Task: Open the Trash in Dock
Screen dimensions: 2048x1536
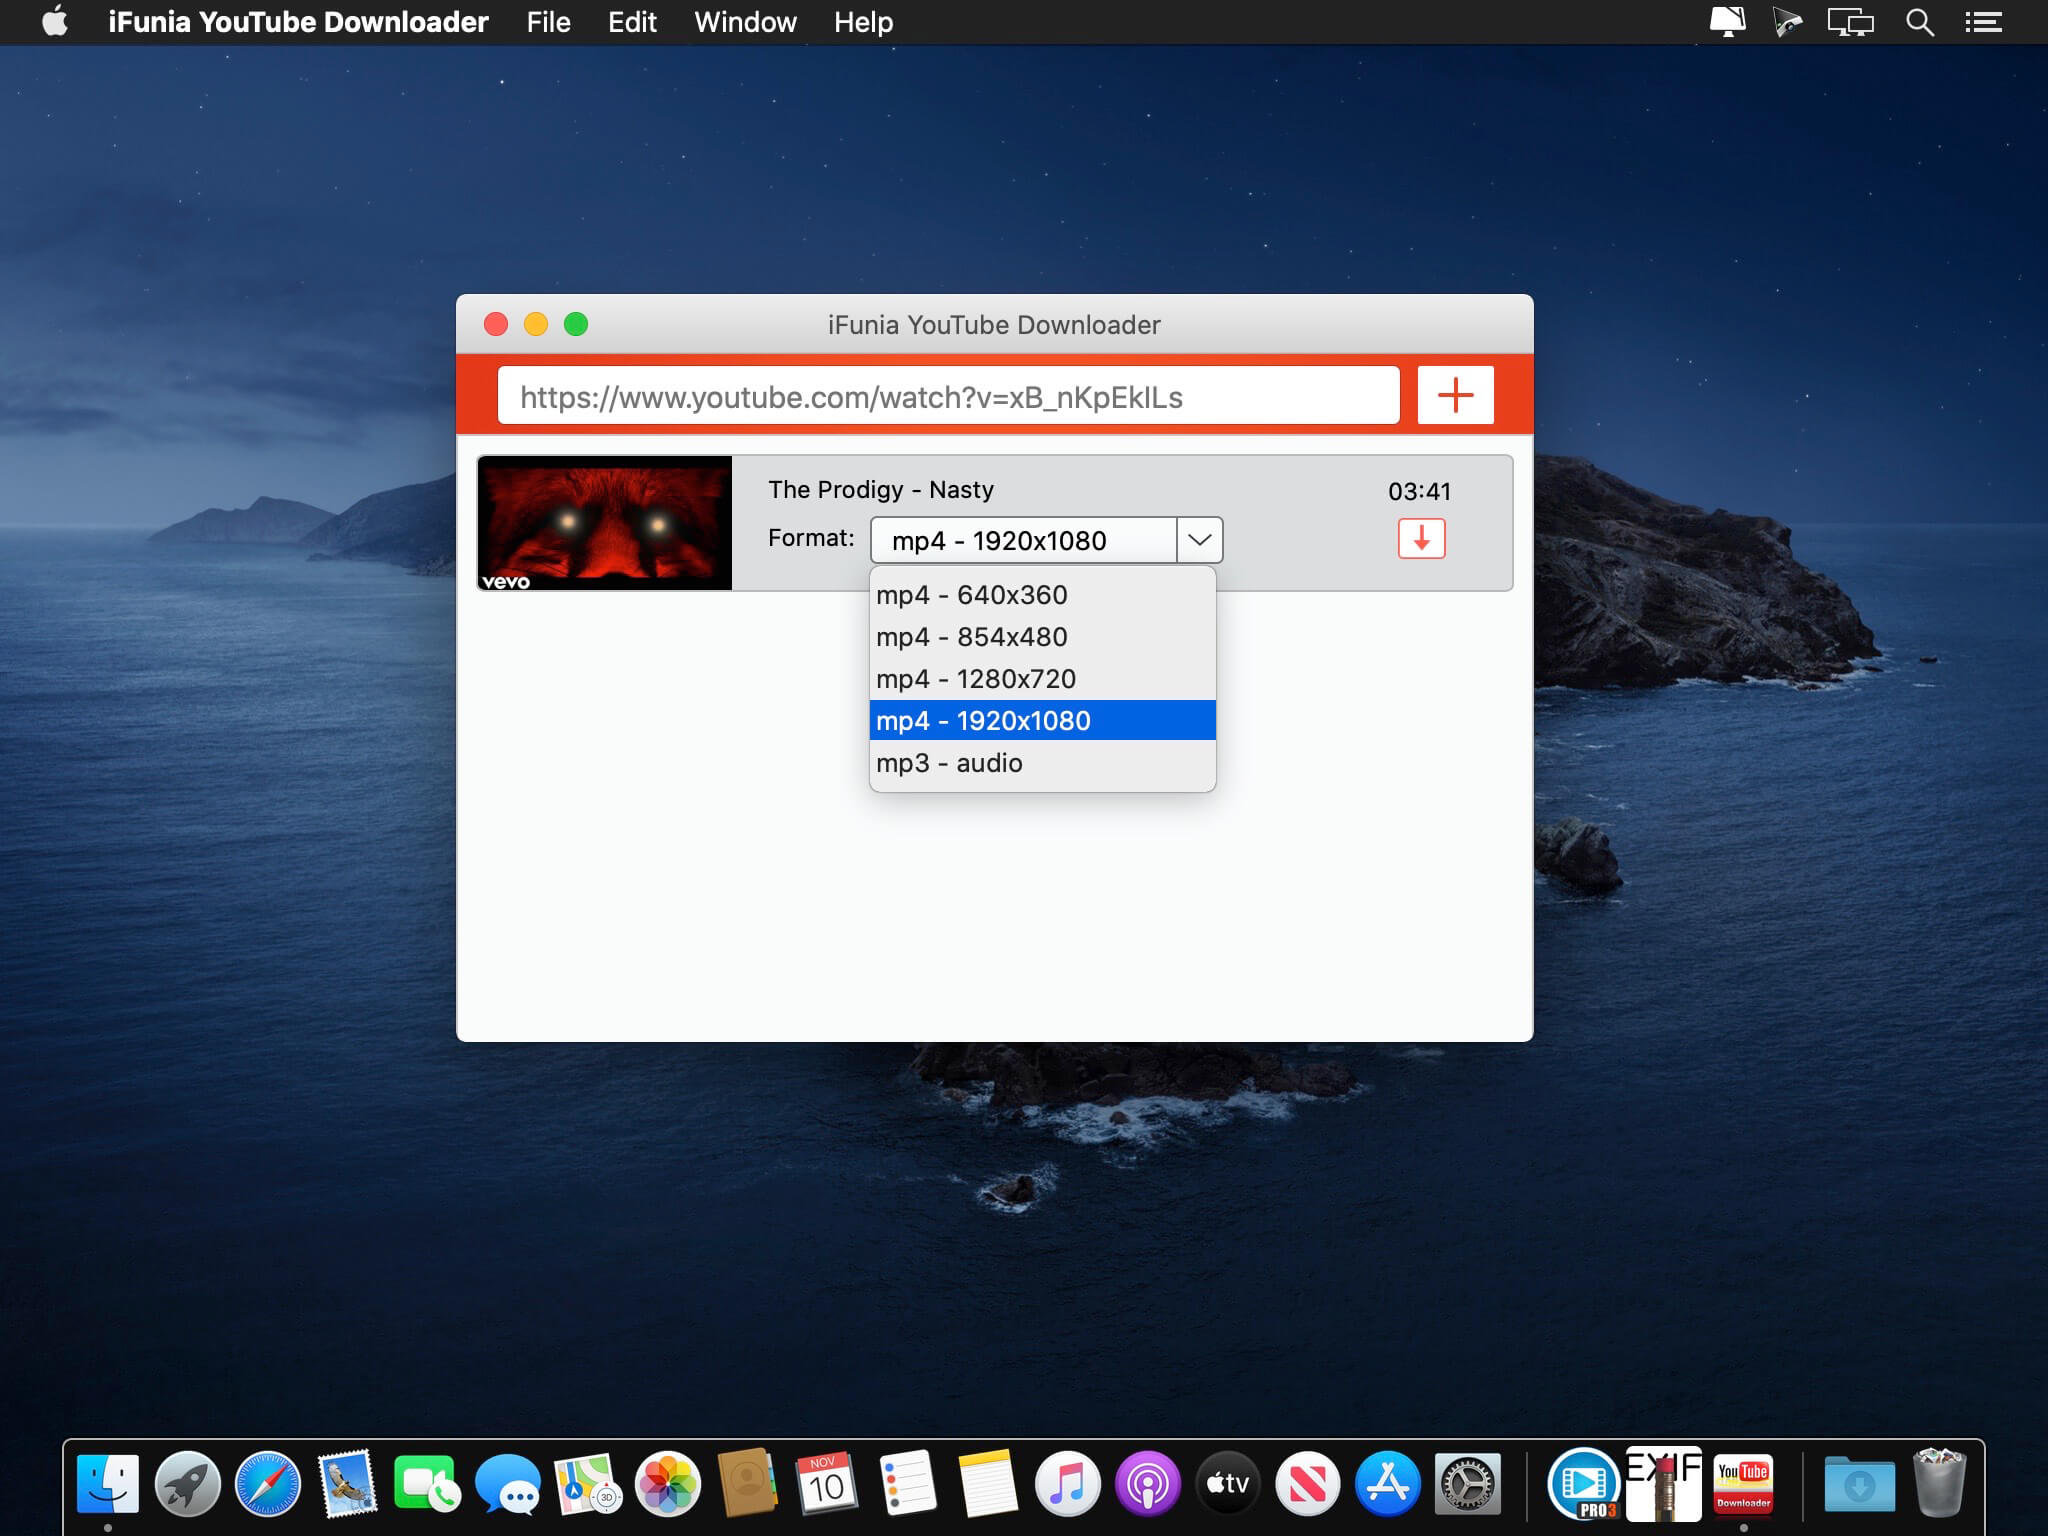Action: (x=1940, y=1483)
